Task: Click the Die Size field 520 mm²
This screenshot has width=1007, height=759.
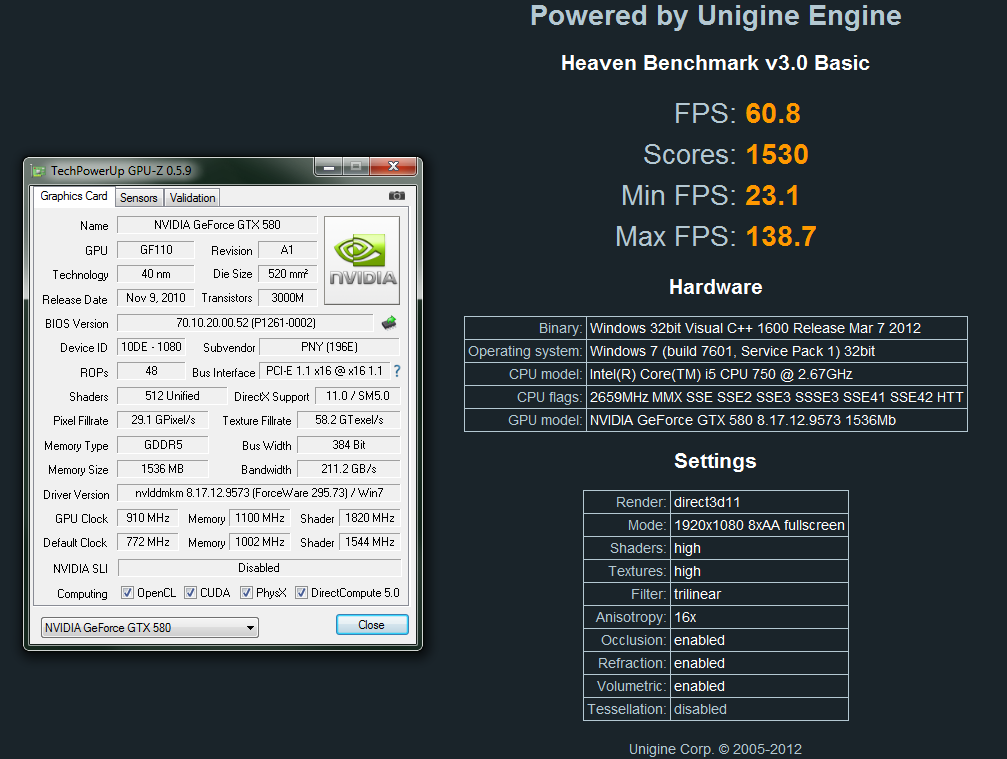Action: (288, 274)
